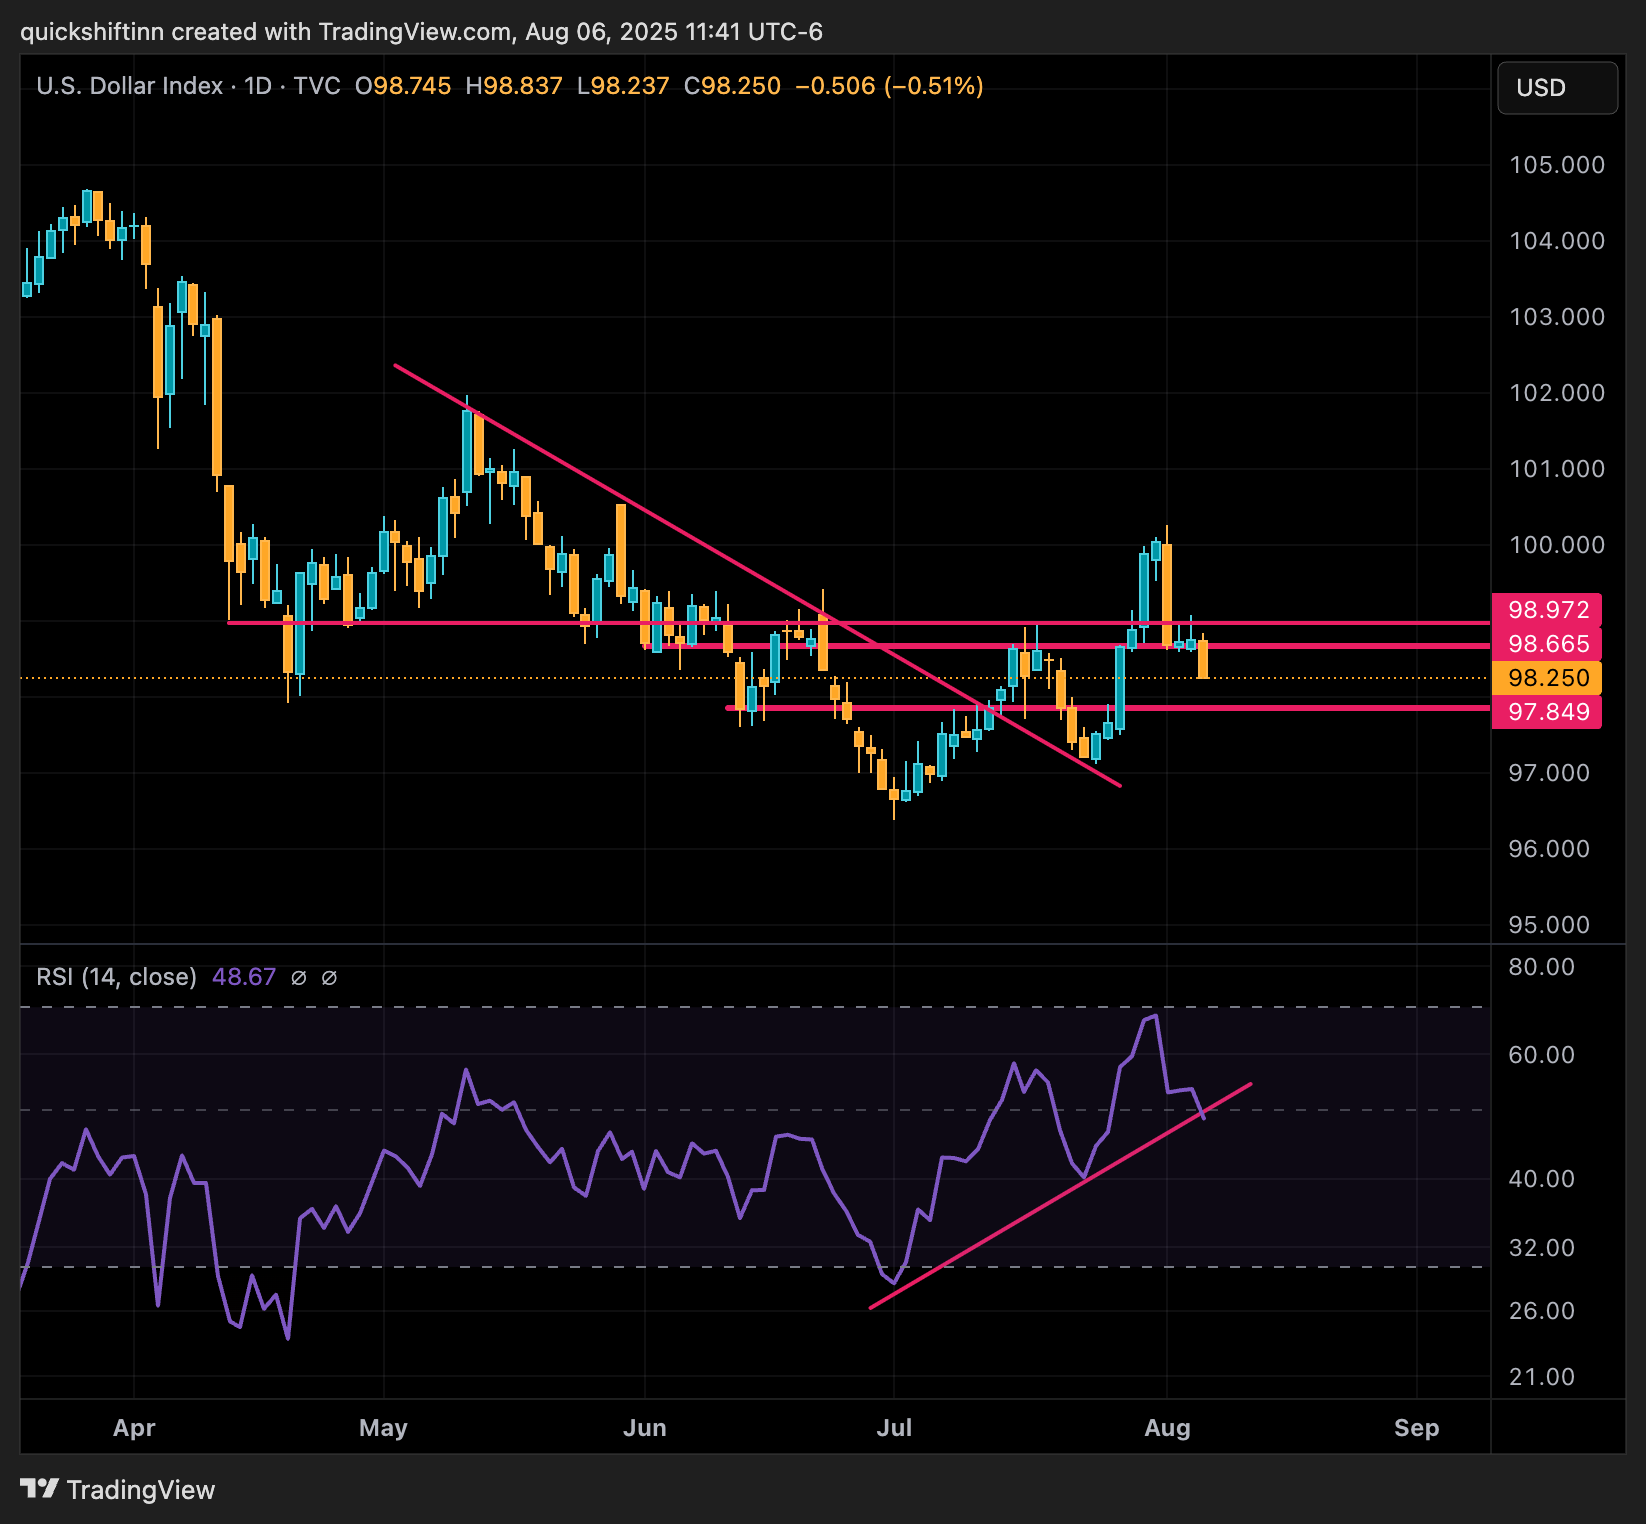1646x1524 pixels.
Task: Click the 98.665 price level label
Action: (x=1547, y=644)
